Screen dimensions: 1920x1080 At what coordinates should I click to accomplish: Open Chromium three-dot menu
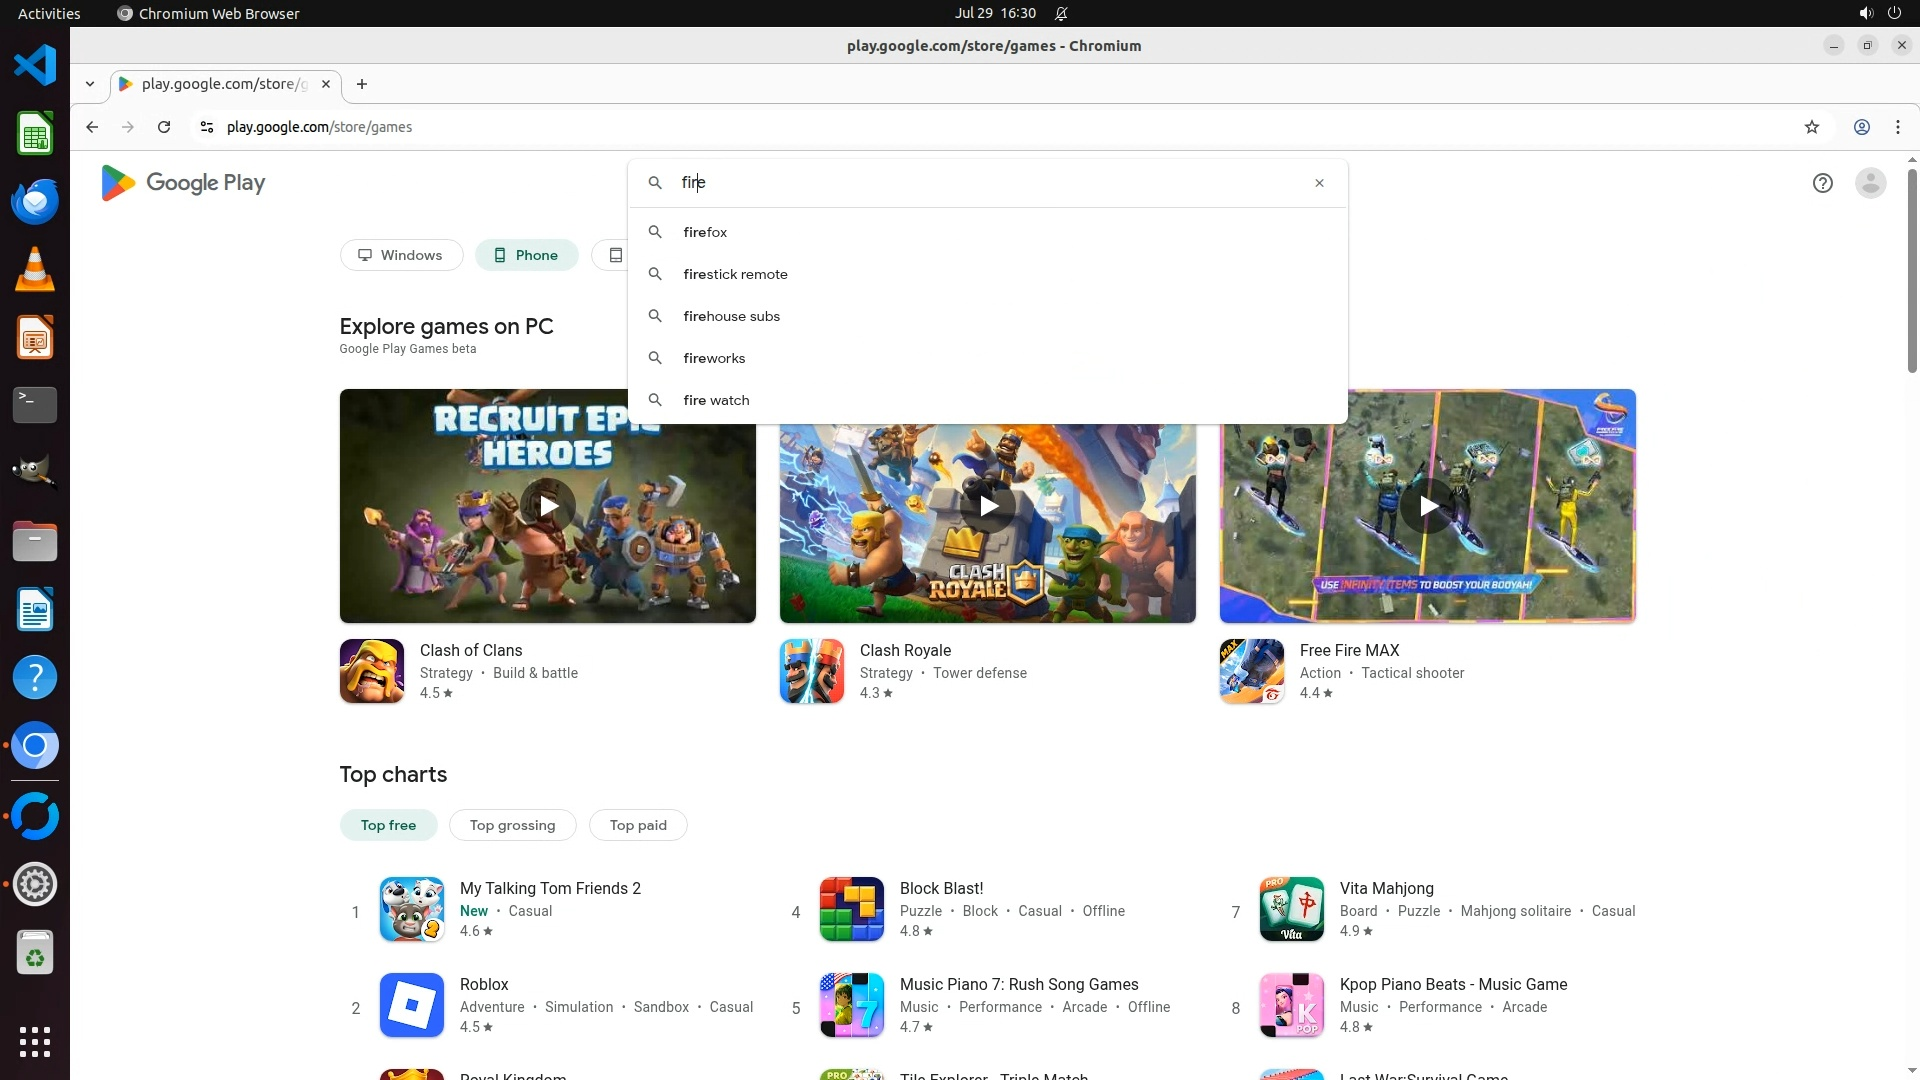point(1897,127)
